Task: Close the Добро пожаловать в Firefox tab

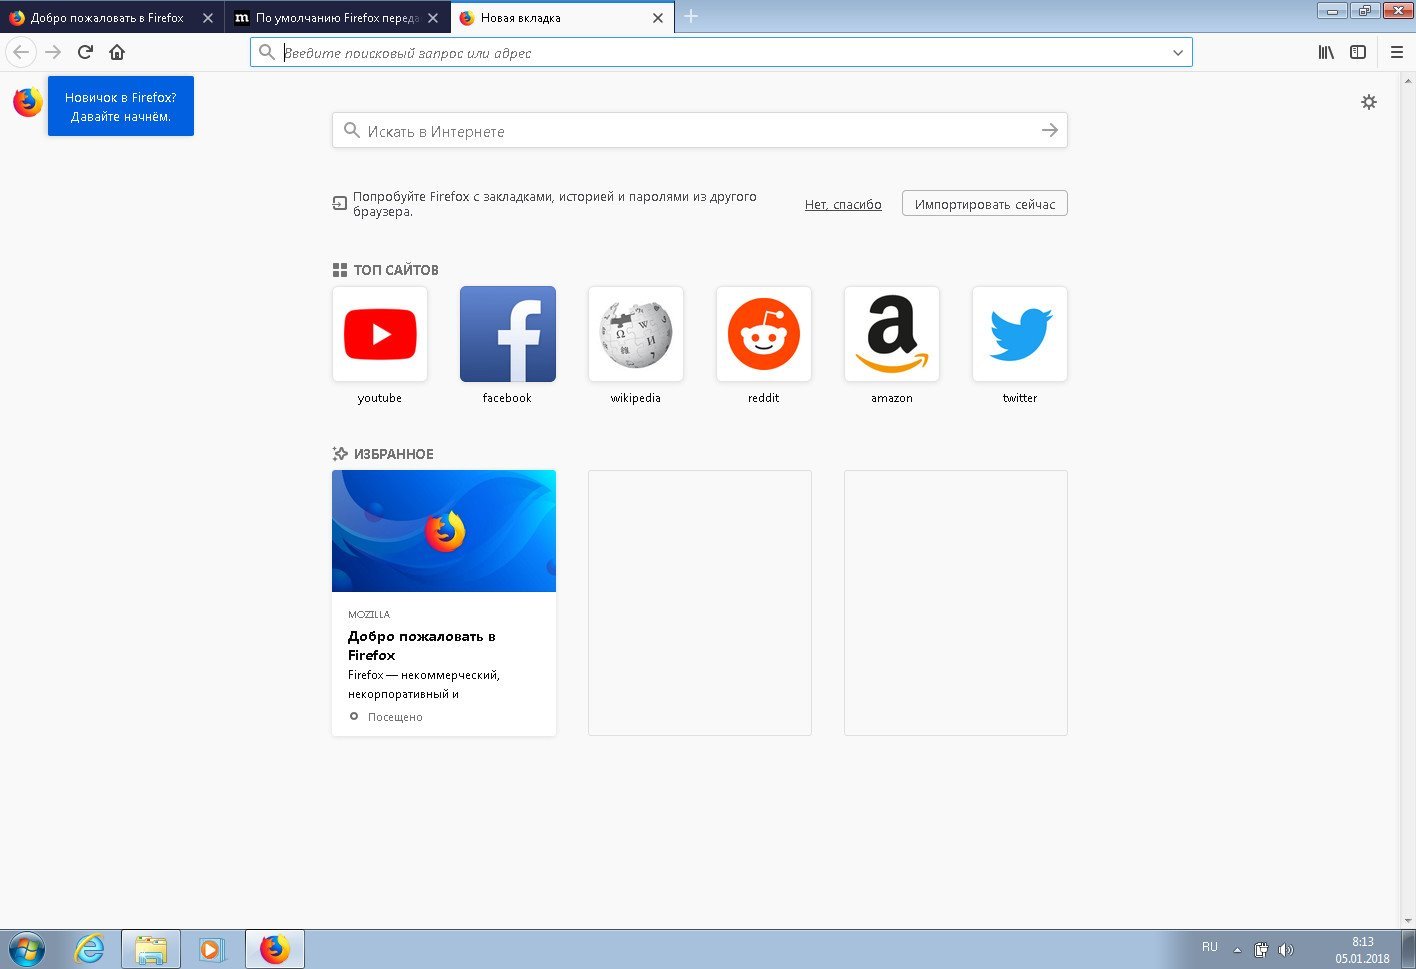Action: tap(208, 18)
